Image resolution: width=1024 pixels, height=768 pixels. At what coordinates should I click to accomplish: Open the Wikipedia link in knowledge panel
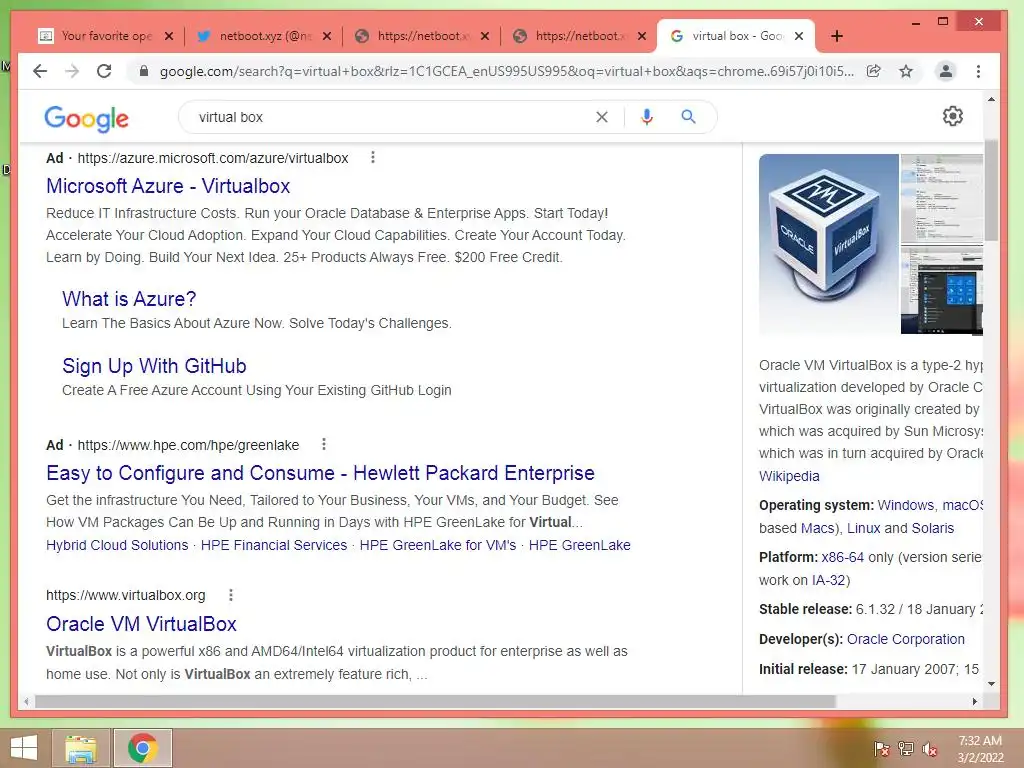[789, 476]
